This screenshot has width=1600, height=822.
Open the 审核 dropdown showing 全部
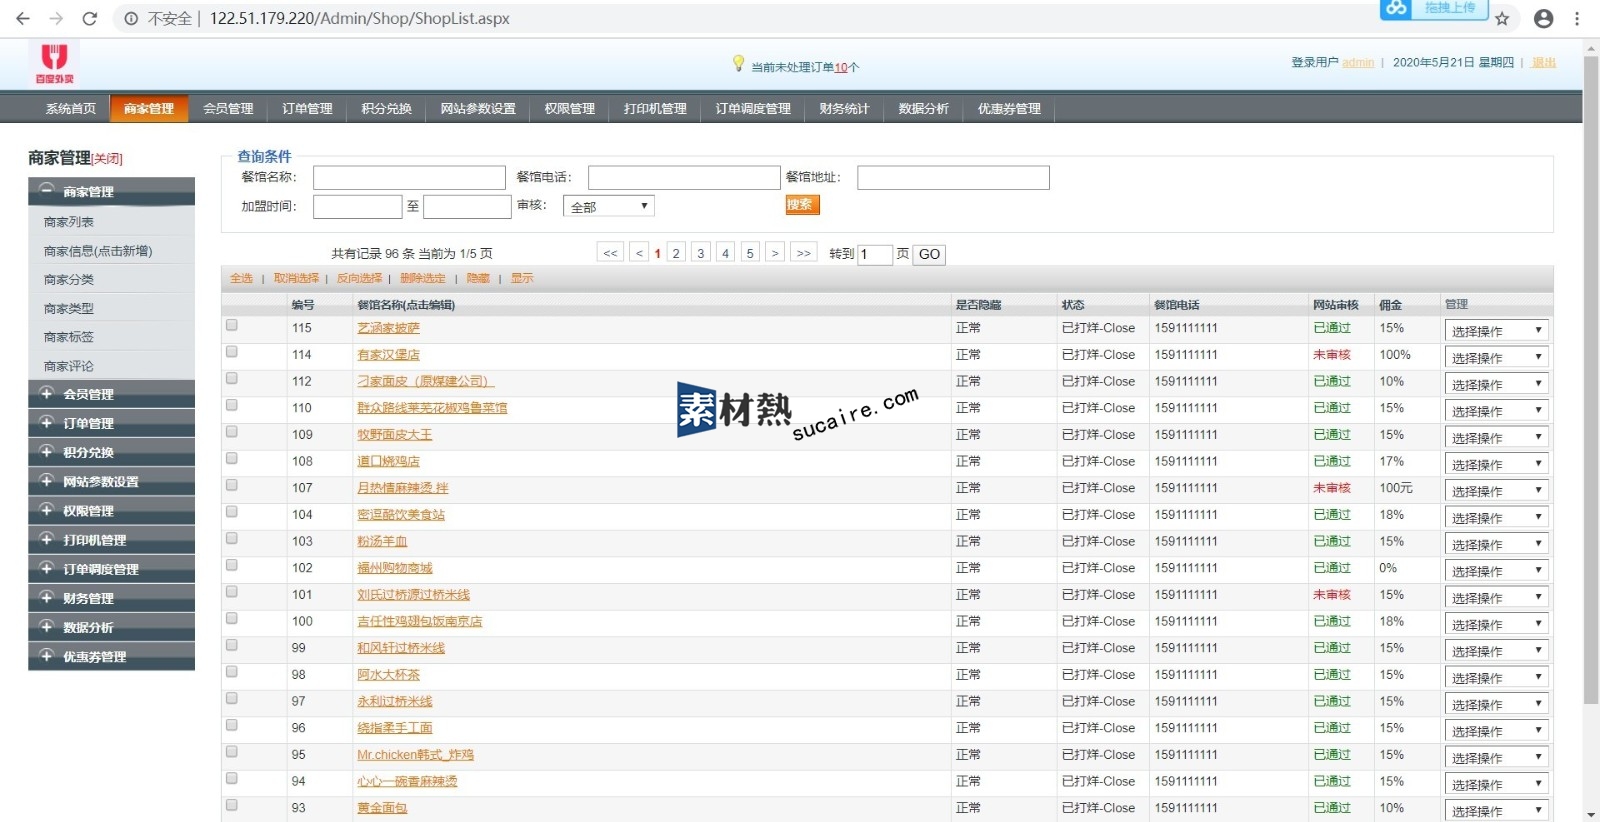tap(608, 206)
